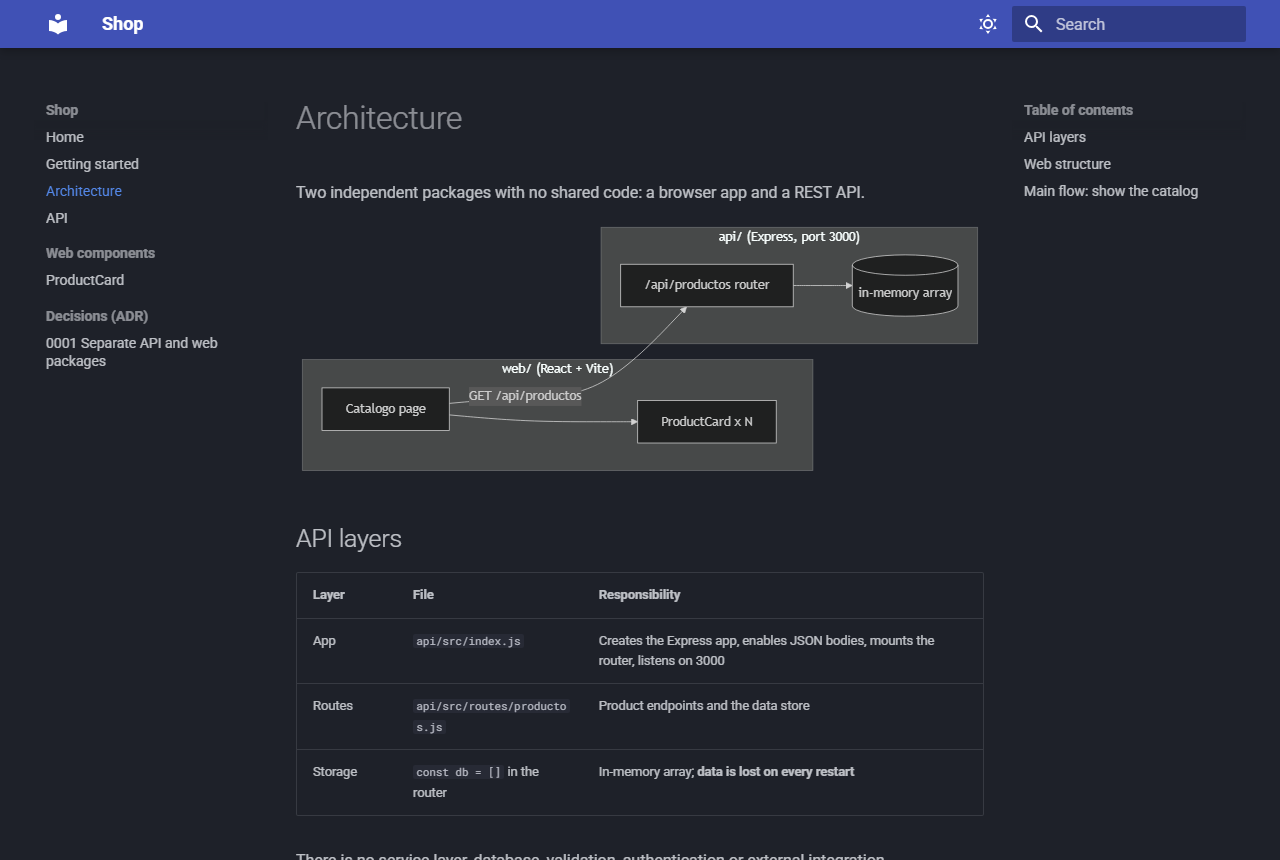The width and height of the screenshot is (1280, 860).
Task: Click the Table of contents label
Action: [x=1078, y=110]
